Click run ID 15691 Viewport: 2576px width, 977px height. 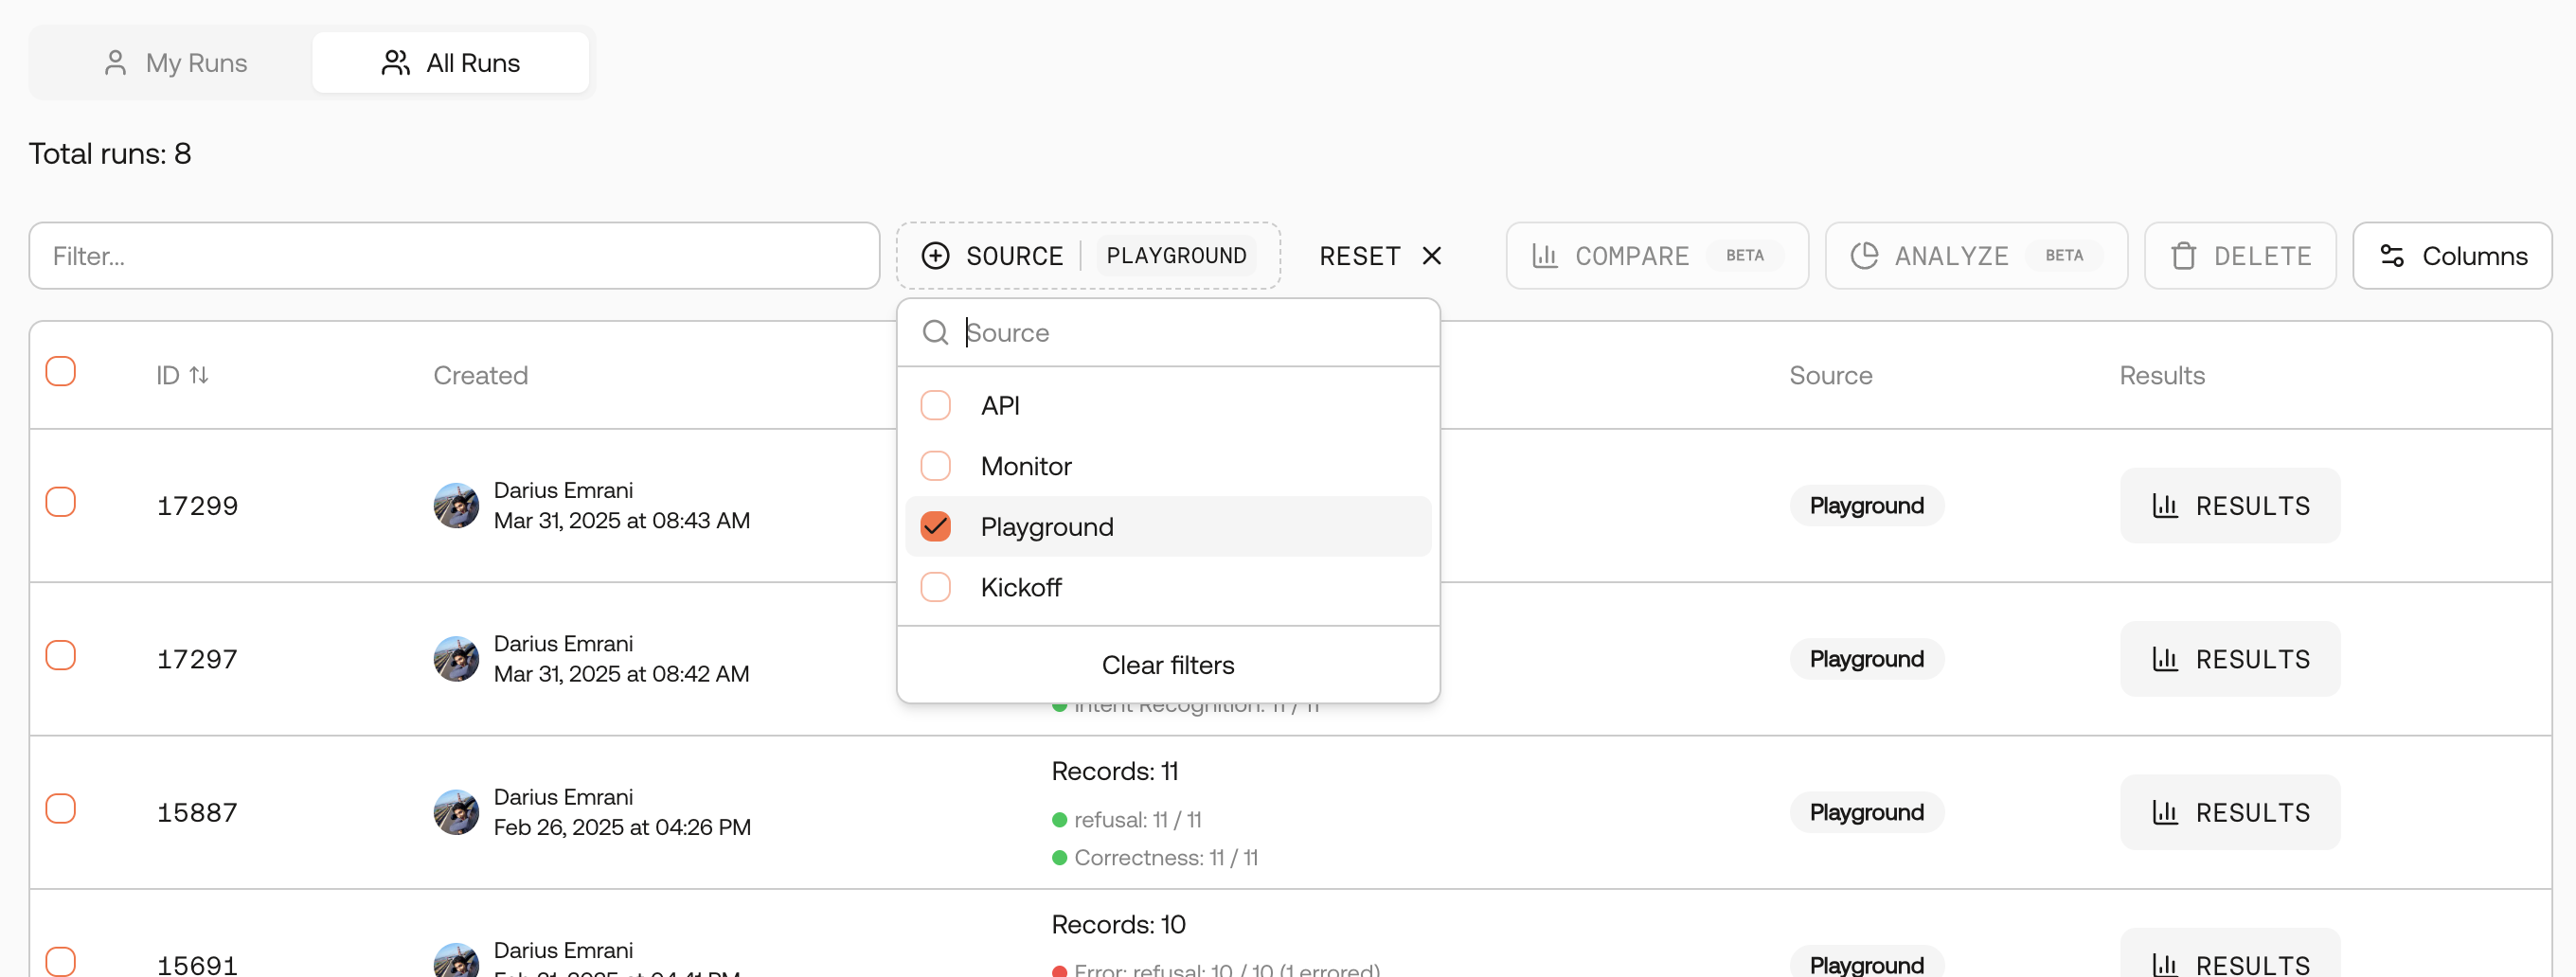coord(197,964)
